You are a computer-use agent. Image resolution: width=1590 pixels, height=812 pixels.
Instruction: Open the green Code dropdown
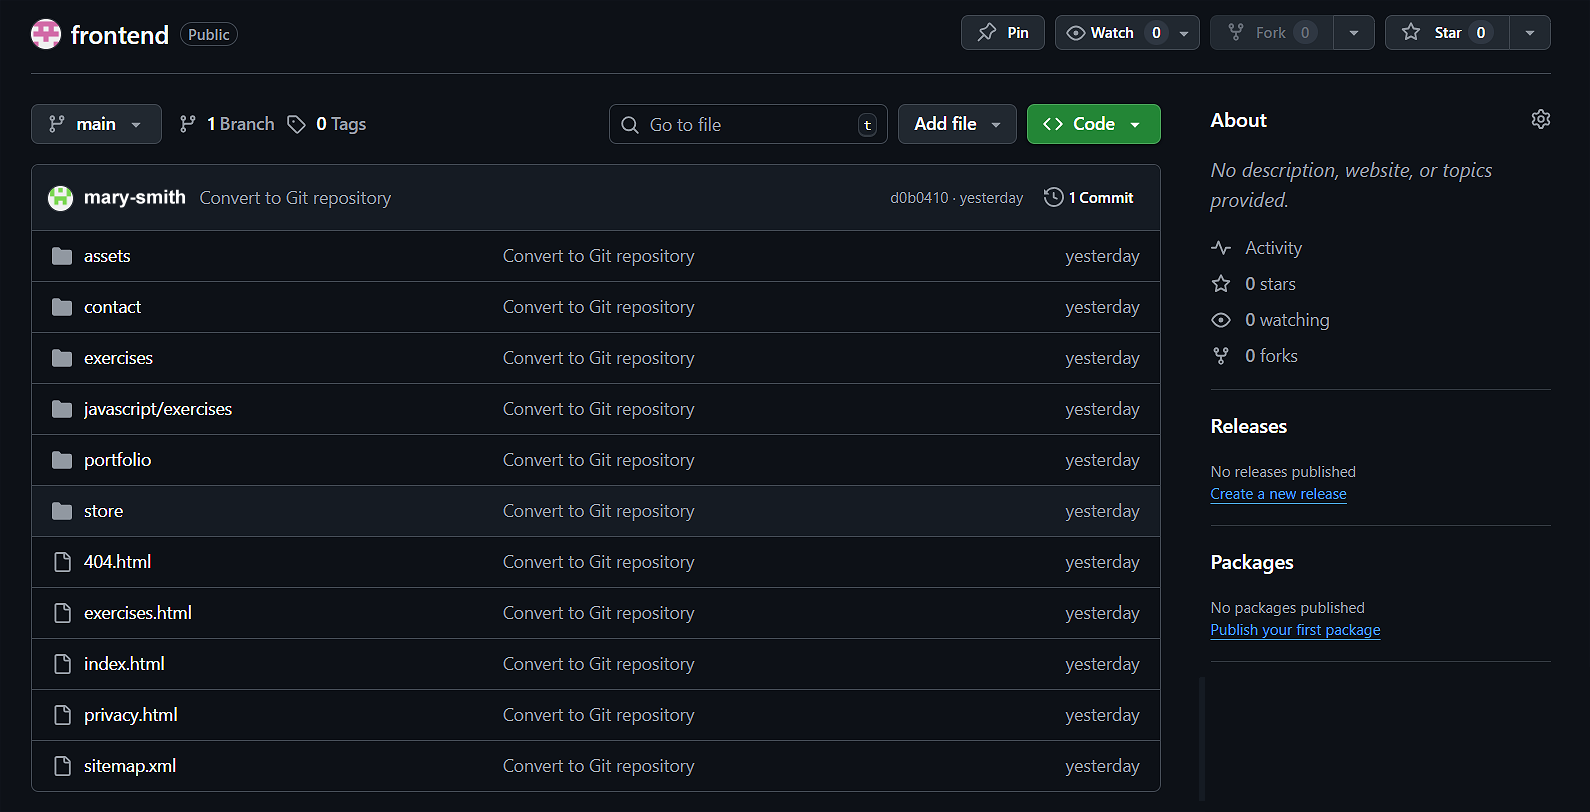click(x=1093, y=124)
